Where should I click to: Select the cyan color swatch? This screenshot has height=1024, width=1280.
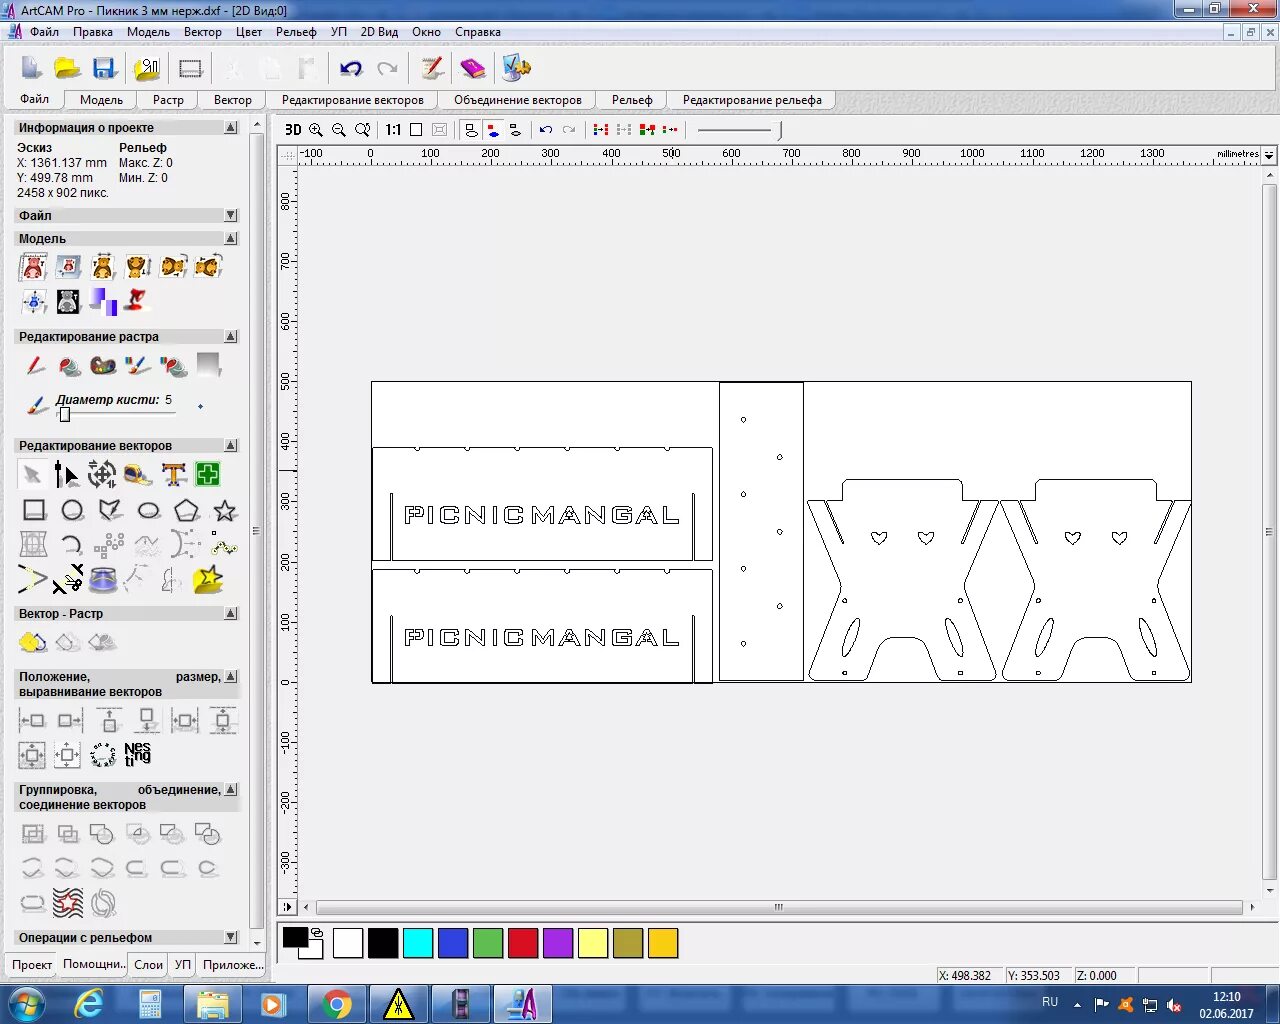tap(418, 943)
